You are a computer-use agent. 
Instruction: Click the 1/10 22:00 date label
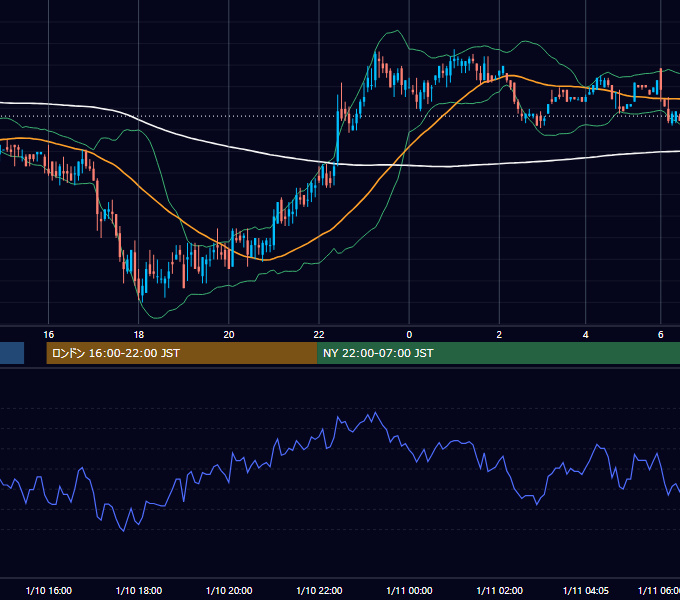[319, 590]
